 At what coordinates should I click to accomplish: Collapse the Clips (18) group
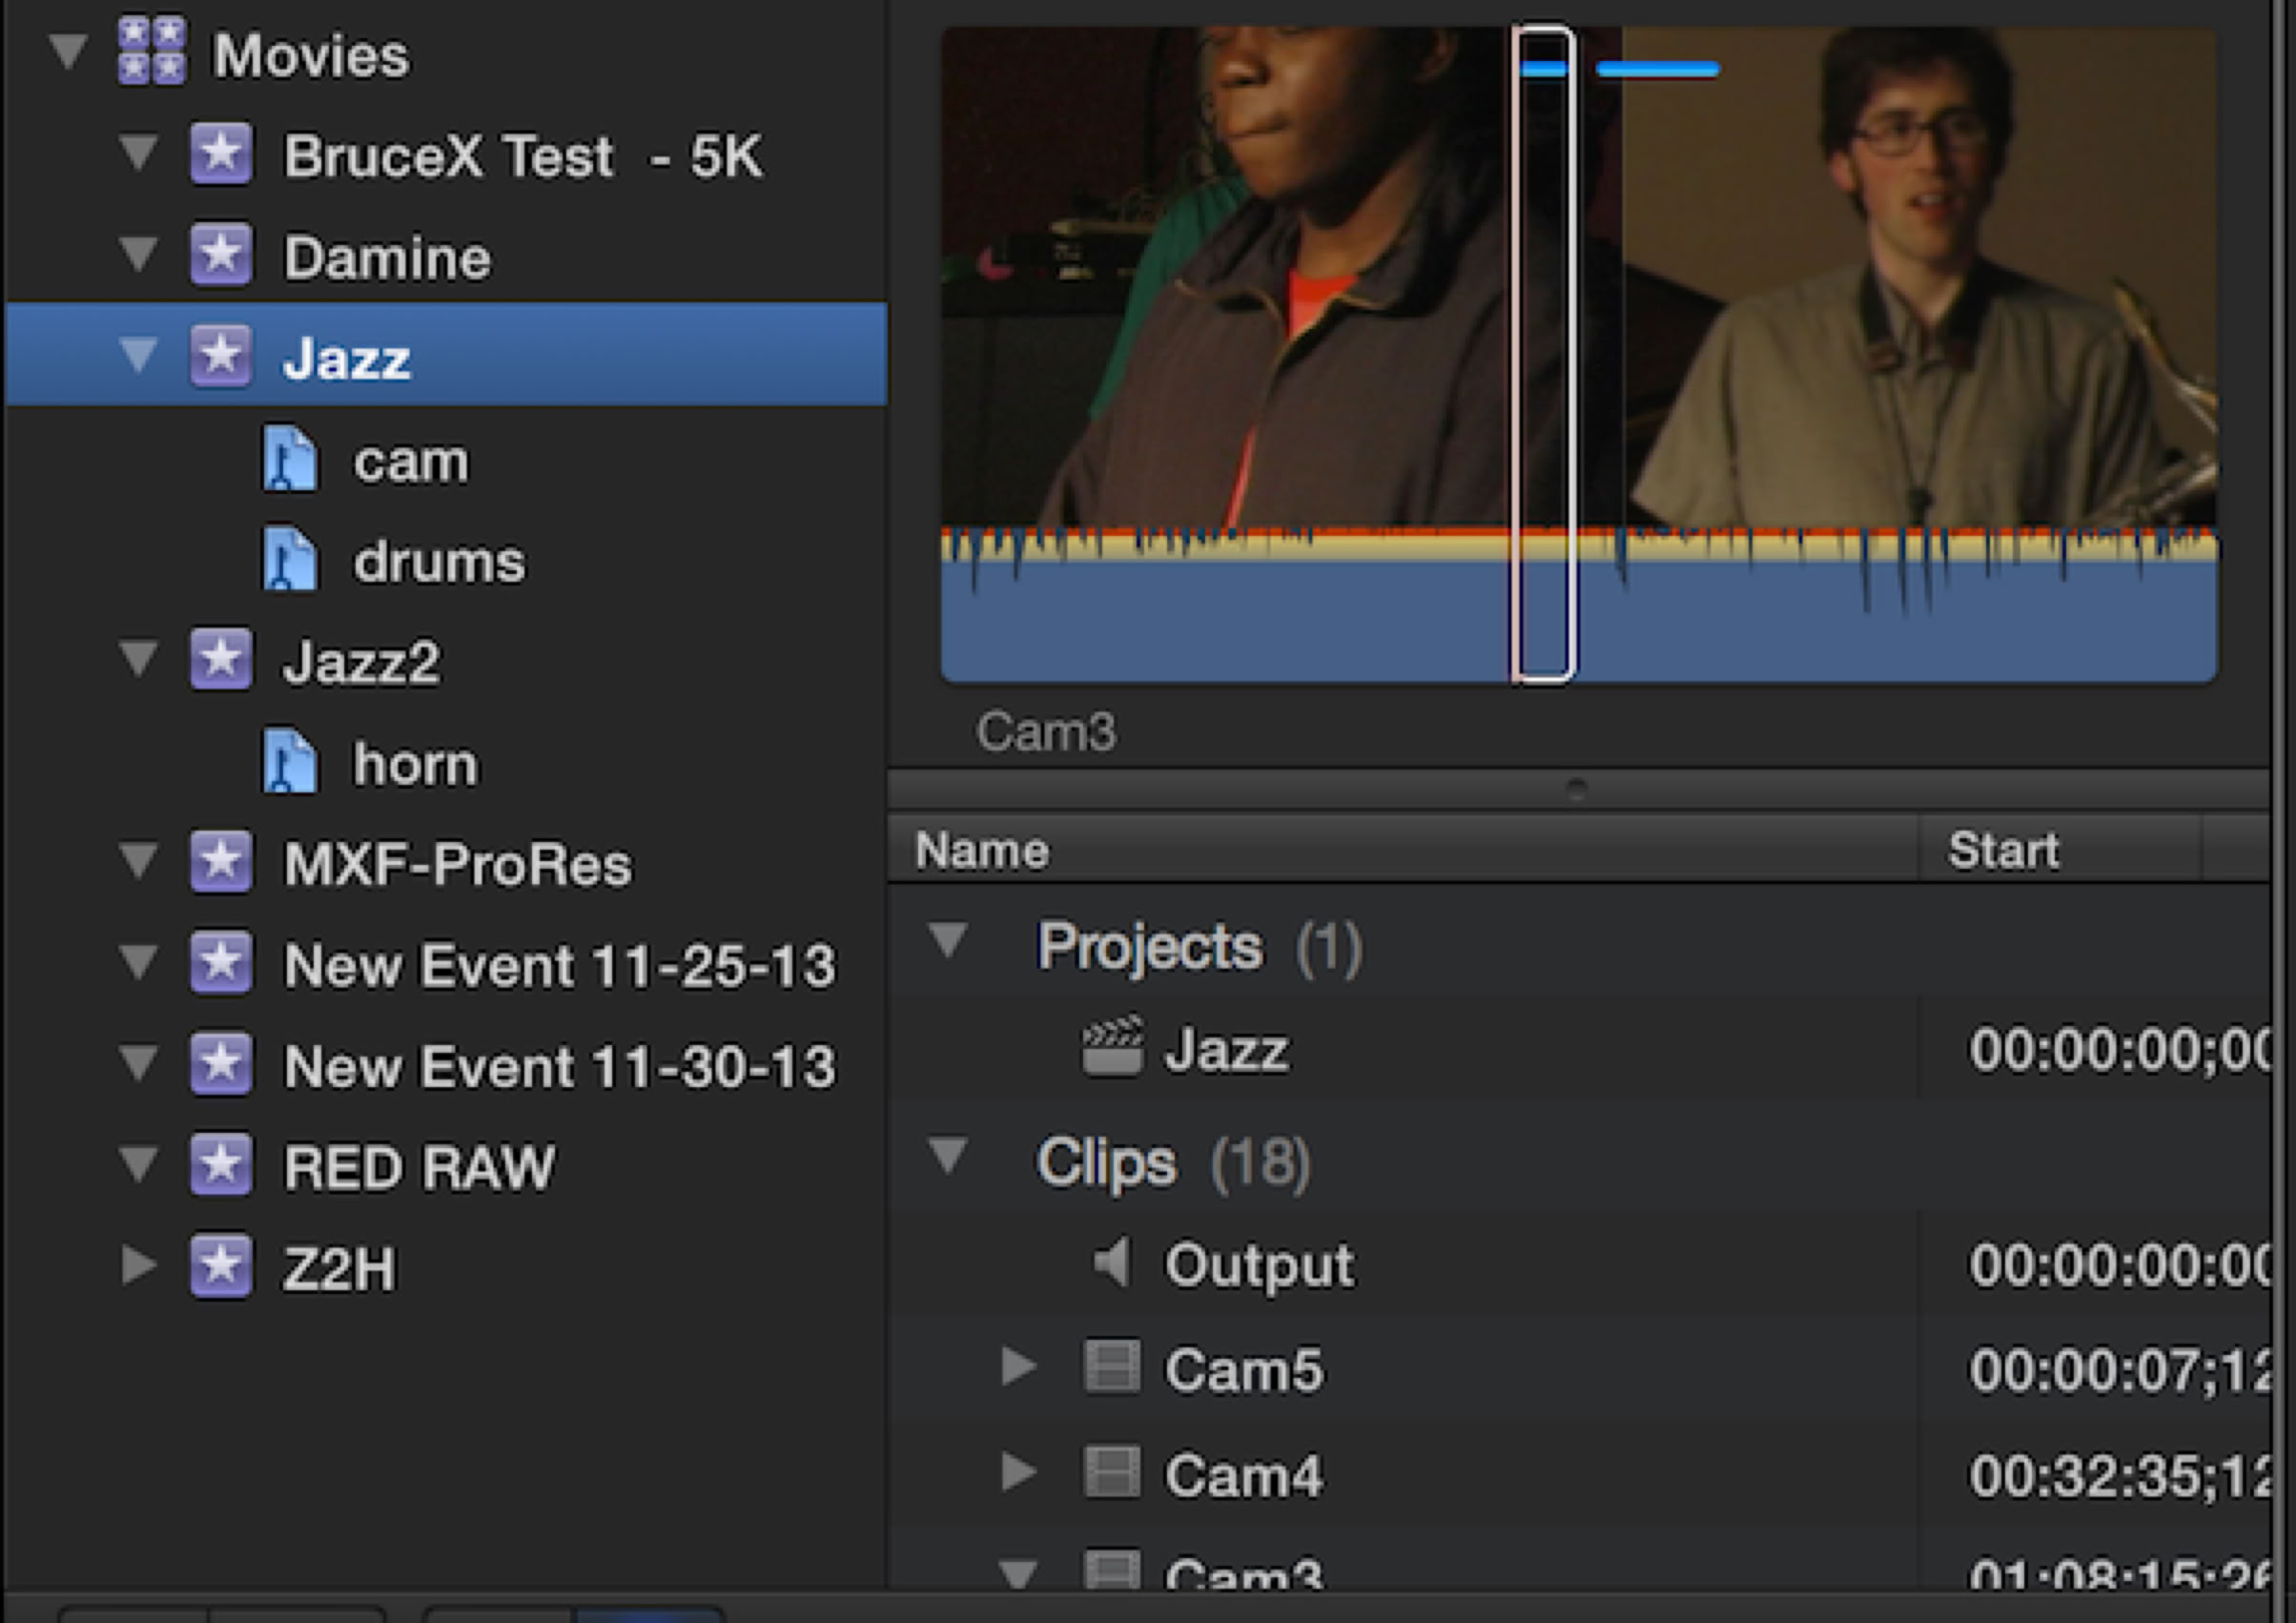pos(947,1156)
